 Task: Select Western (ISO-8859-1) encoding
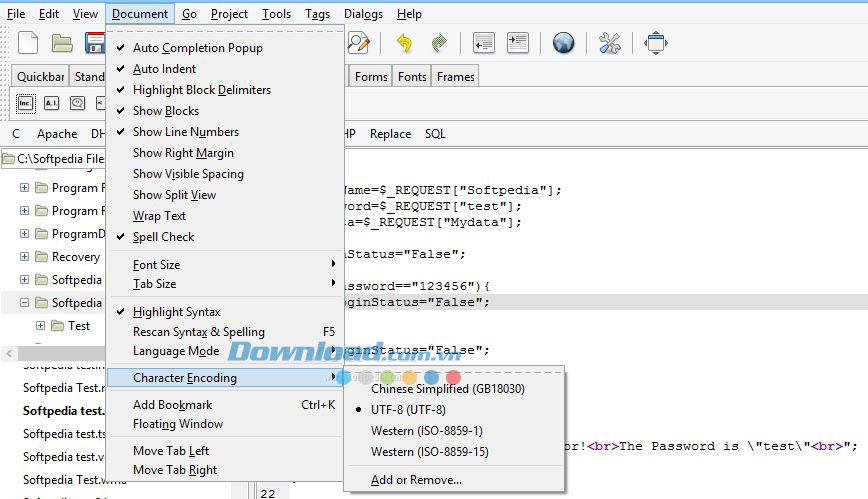pos(426,431)
